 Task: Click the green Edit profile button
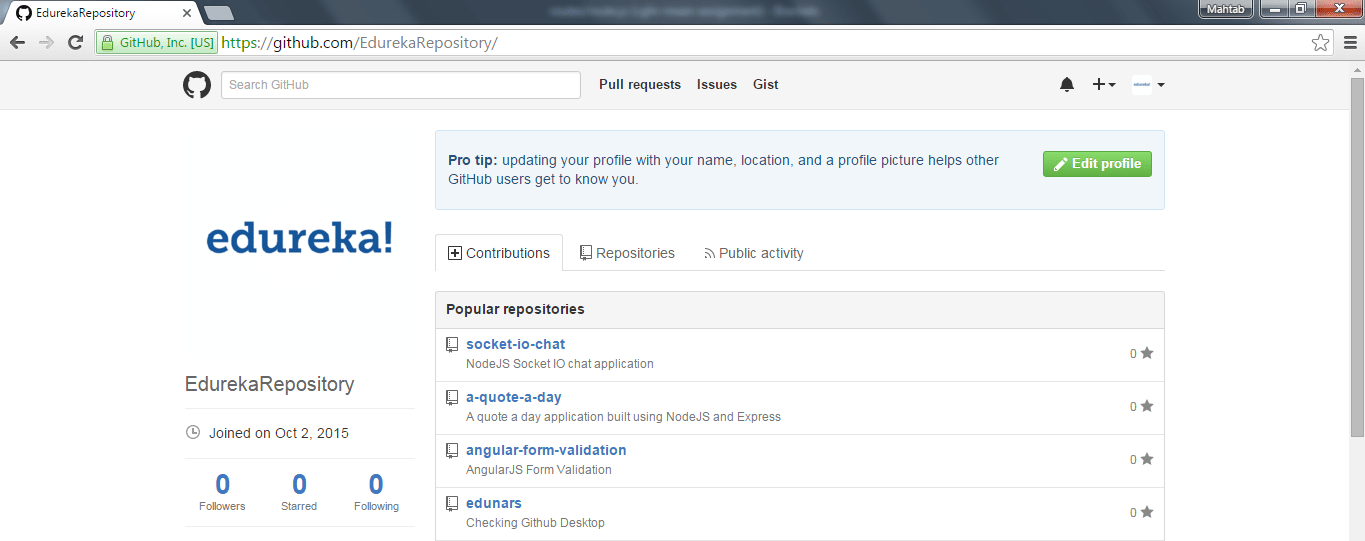(x=1097, y=164)
